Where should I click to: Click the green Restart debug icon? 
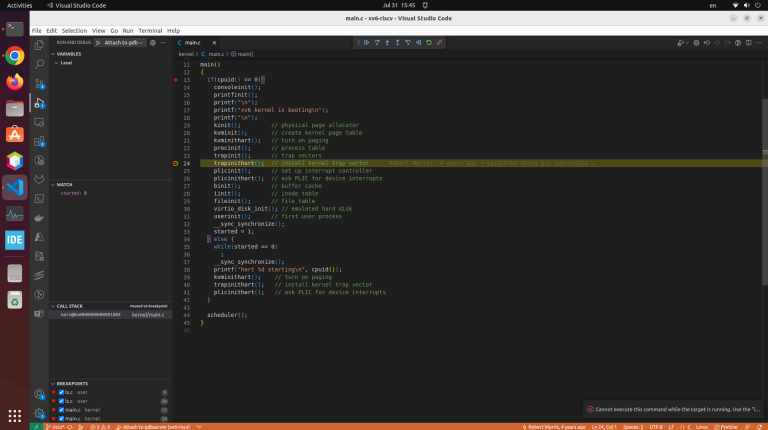(x=429, y=43)
